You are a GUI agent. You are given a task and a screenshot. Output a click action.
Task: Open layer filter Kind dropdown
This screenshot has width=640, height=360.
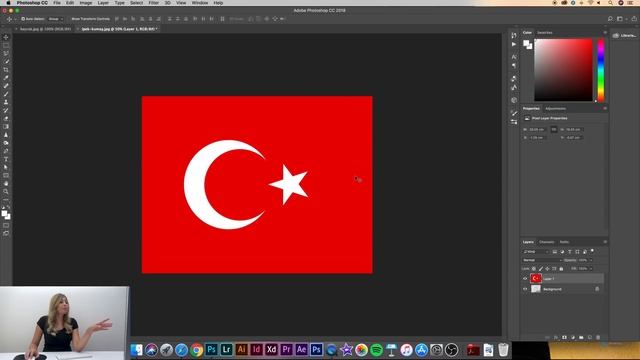(536, 252)
